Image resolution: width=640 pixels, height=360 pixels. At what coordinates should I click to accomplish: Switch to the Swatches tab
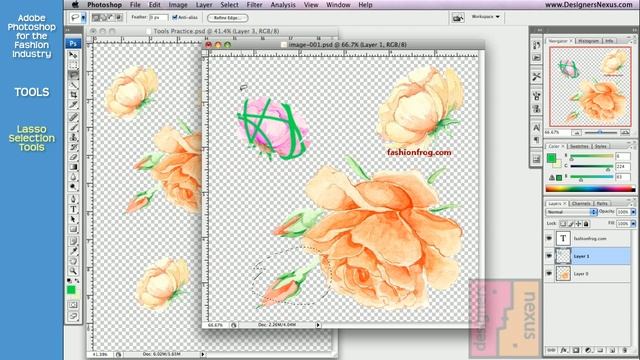tap(579, 146)
